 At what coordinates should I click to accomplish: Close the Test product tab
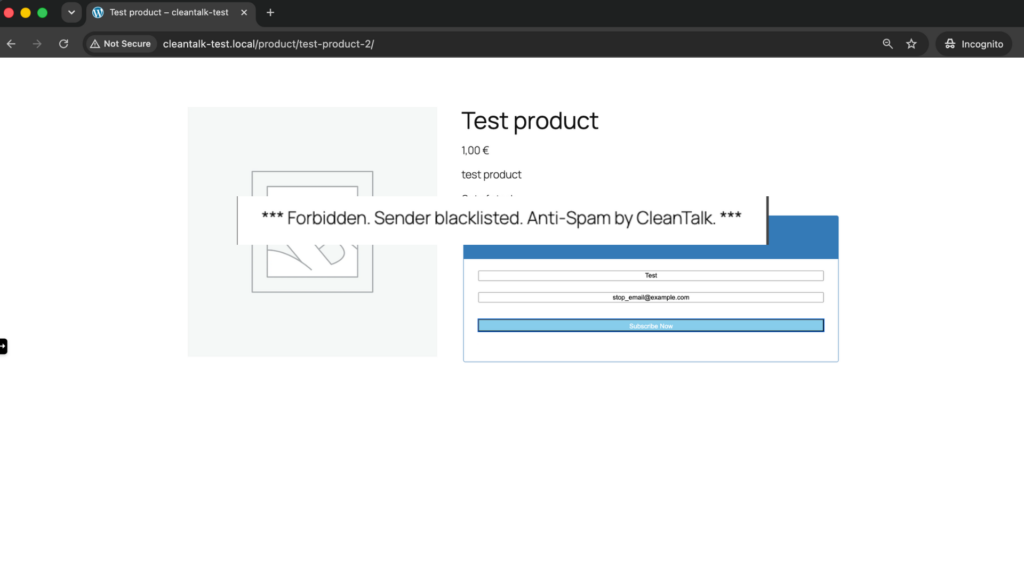pos(244,12)
